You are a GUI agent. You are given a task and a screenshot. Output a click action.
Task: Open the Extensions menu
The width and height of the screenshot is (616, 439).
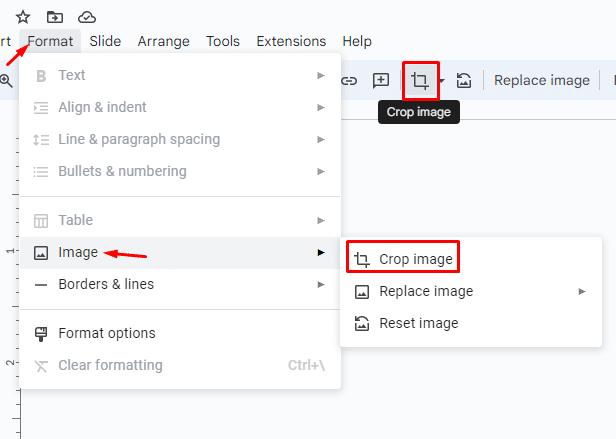tap(291, 41)
